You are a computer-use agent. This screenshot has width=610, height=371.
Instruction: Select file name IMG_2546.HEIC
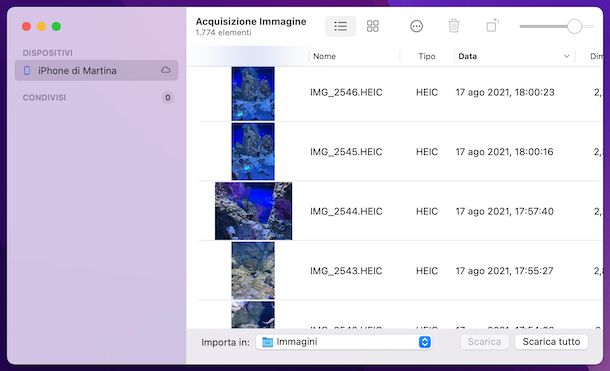click(x=346, y=93)
